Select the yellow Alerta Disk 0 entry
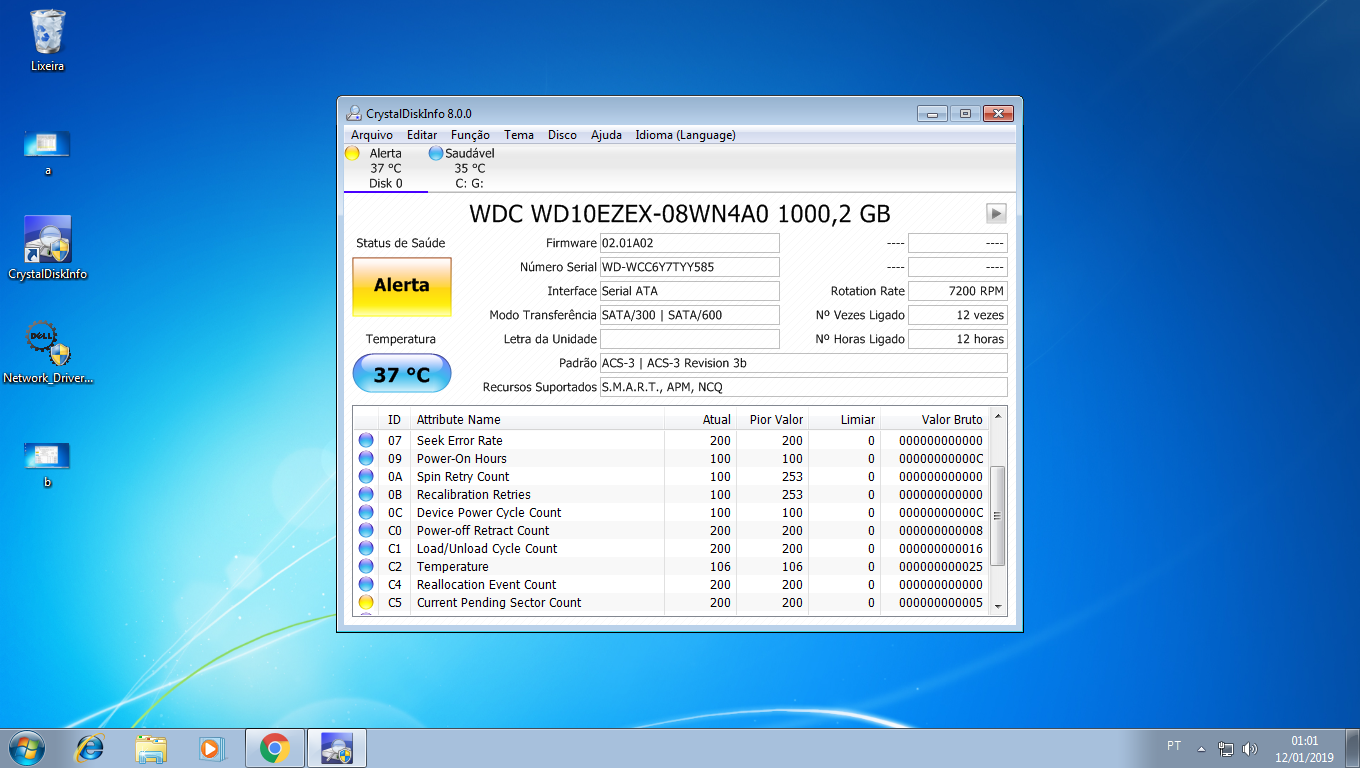1360x768 pixels. click(x=385, y=168)
